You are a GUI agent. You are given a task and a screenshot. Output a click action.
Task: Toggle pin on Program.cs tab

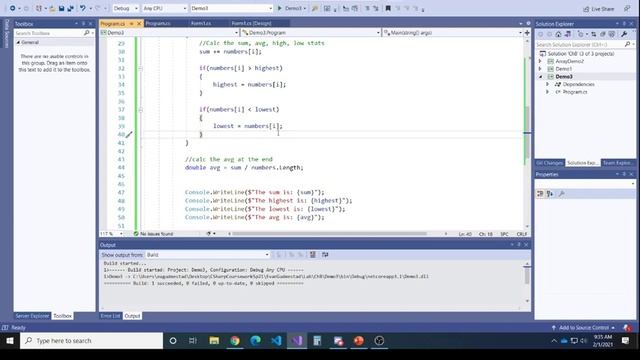131,24
